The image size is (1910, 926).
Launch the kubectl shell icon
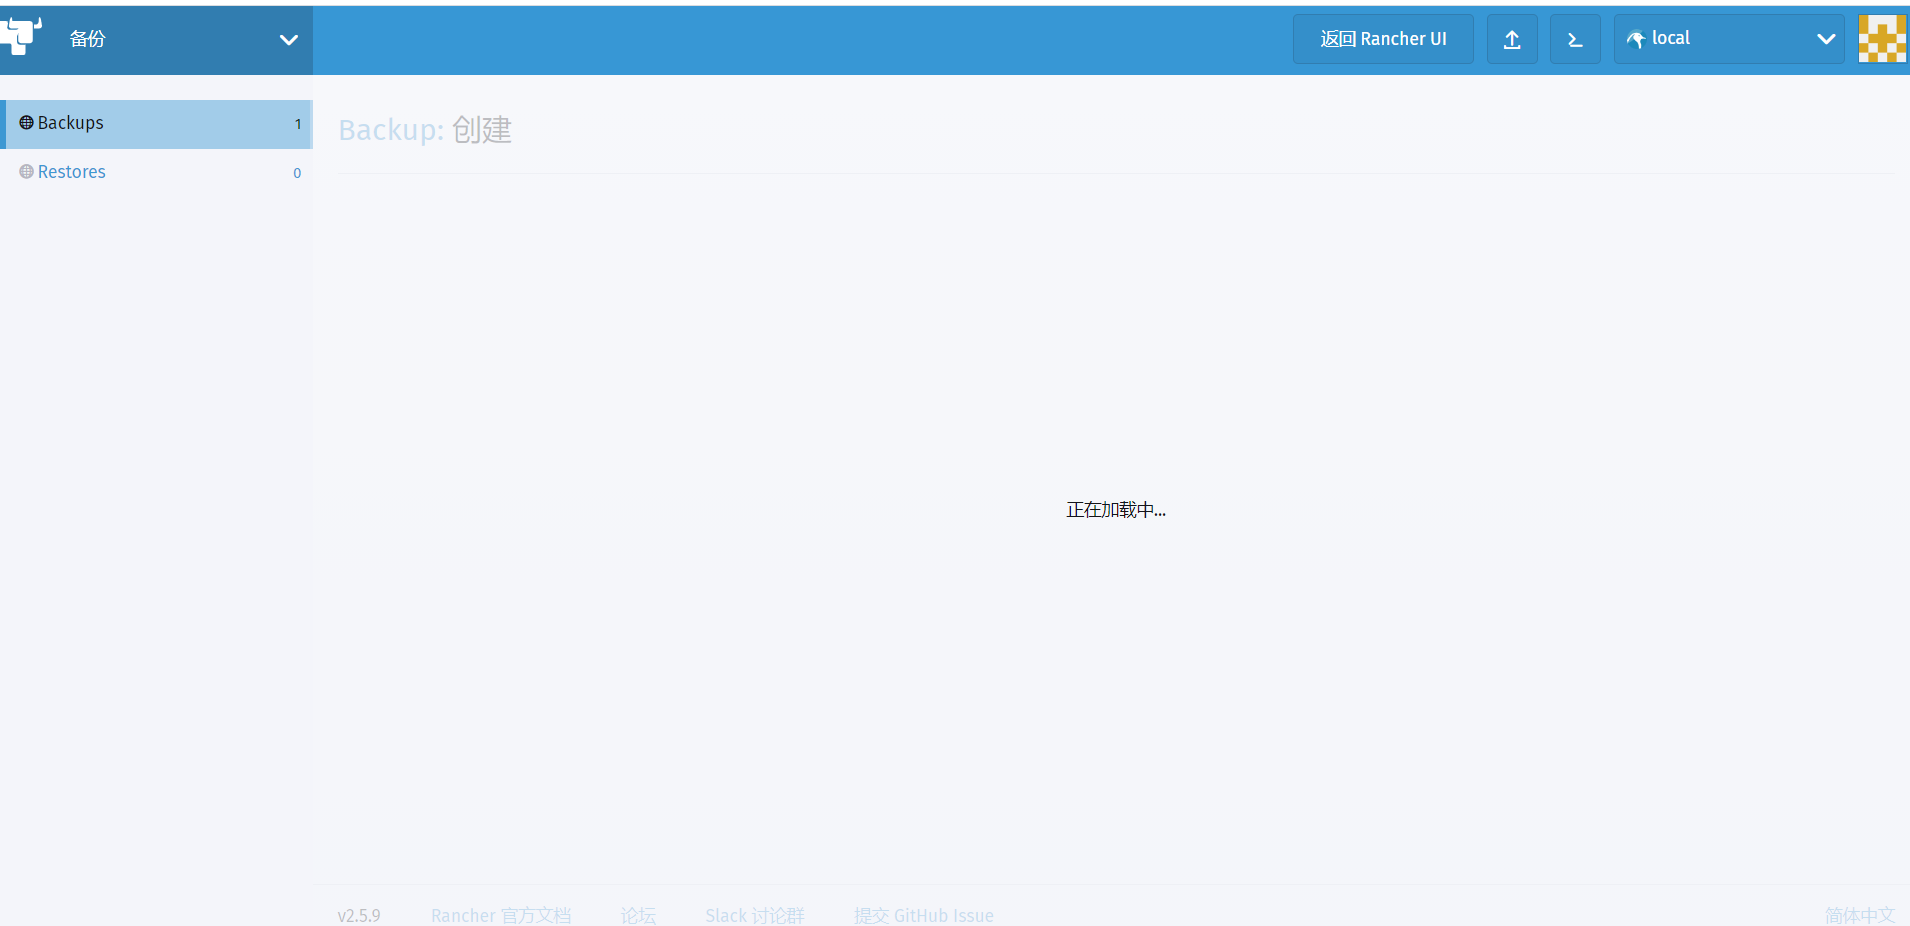click(1575, 39)
